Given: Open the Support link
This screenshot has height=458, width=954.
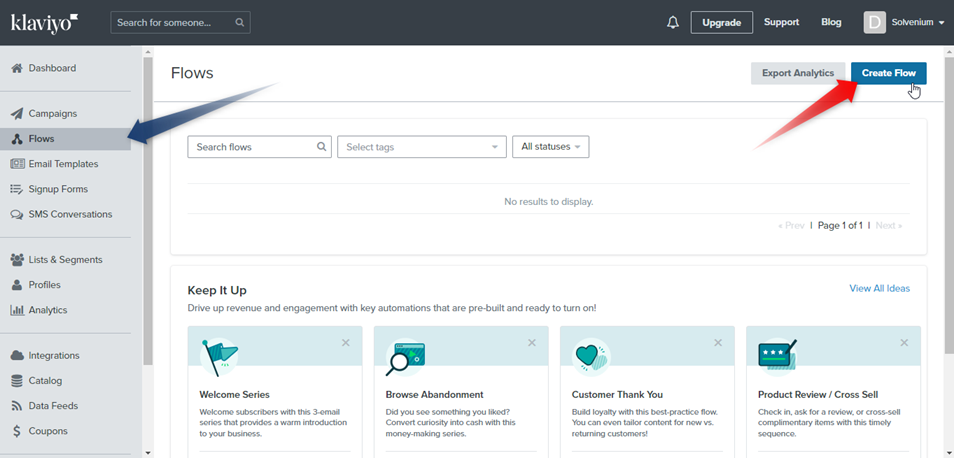Looking at the screenshot, I should pos(781,23).
